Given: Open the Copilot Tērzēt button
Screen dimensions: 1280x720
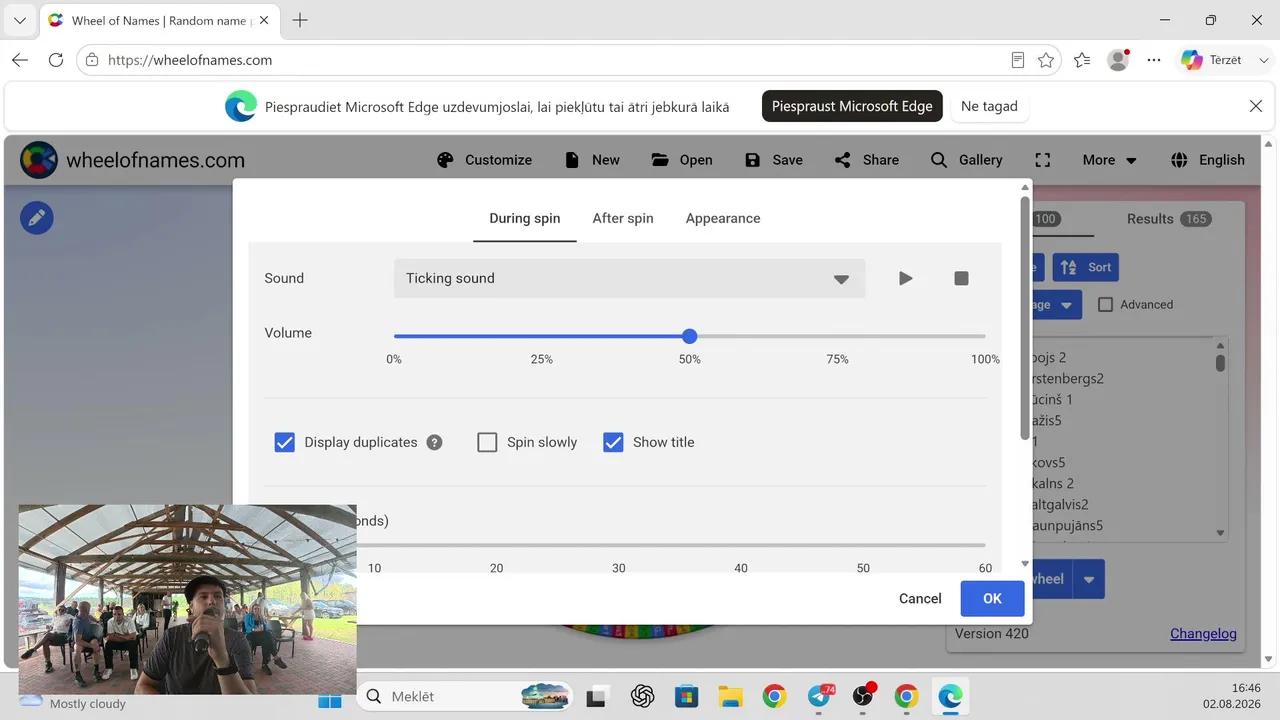Looking at the screenshot, I should coord(1212,60).
